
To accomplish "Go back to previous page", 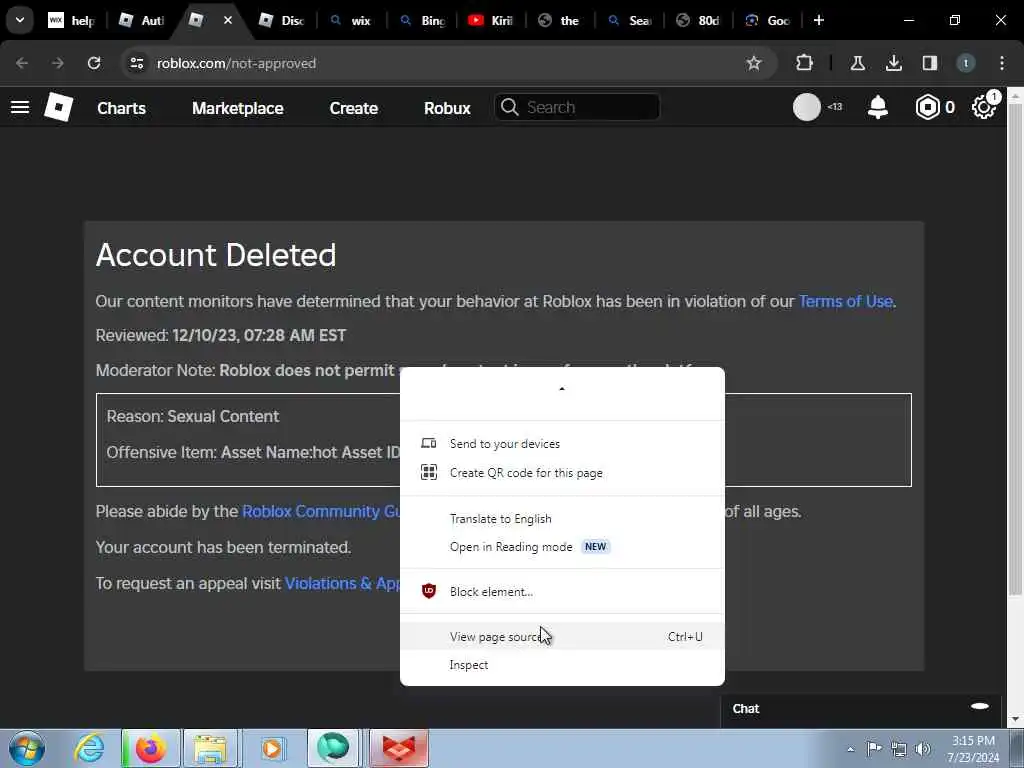I will pyautogui.click(x=22, y=63).
